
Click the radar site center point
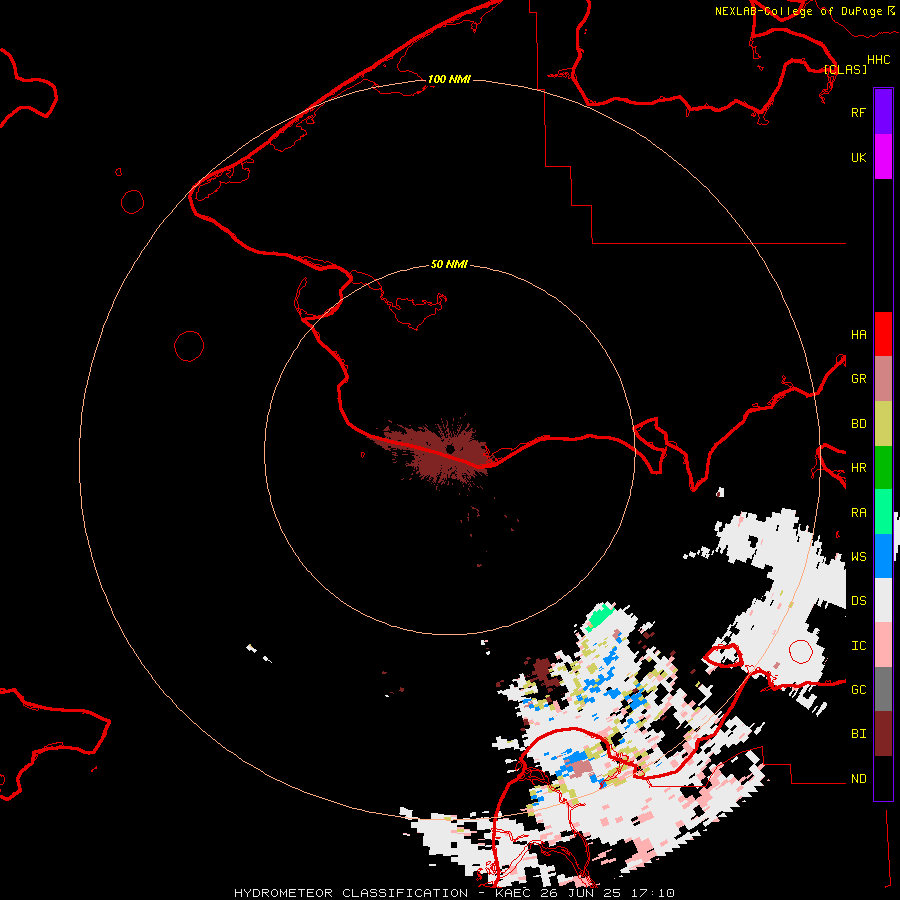[x=451, y=448]
